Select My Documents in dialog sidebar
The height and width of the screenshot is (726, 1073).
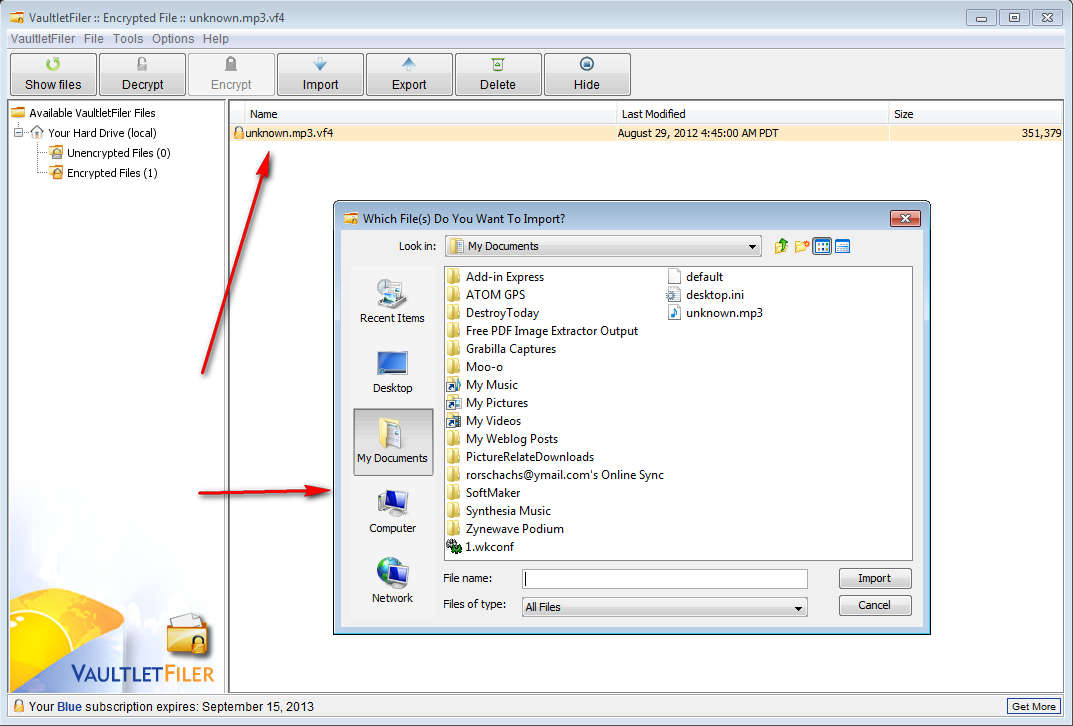pos(393,442)
